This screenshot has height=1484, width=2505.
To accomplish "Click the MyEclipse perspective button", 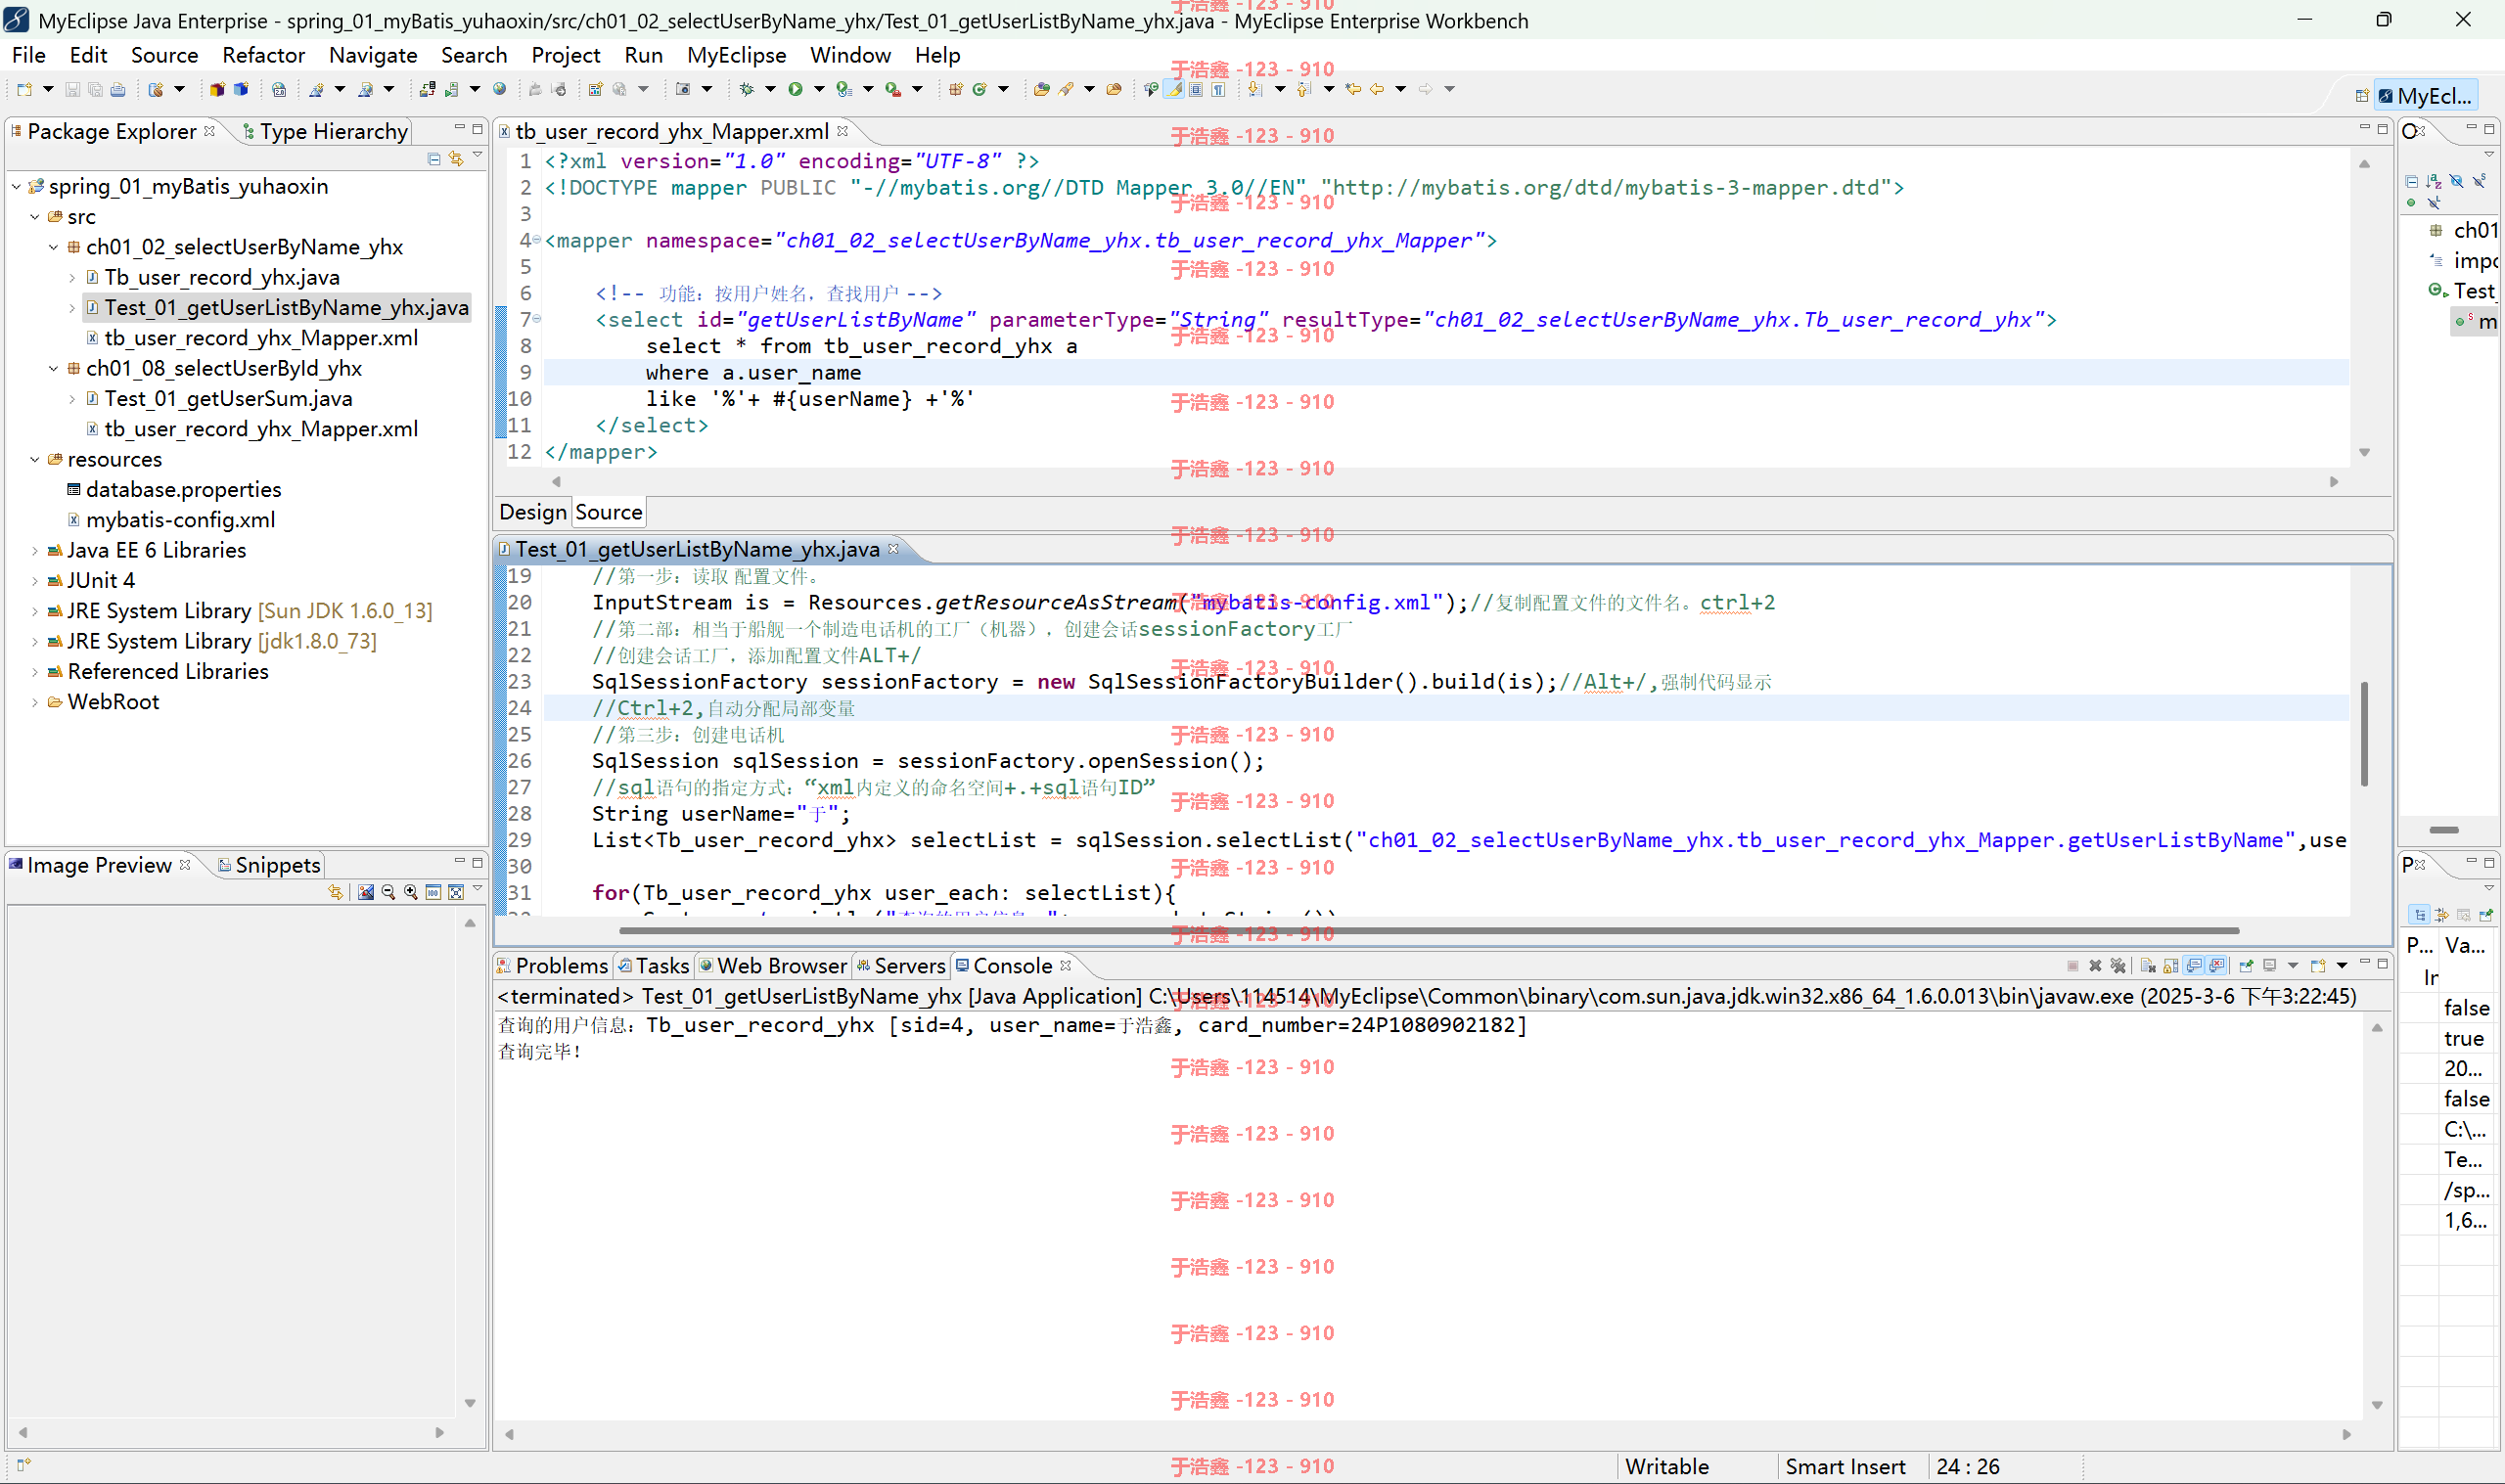I will [2426, 96].
